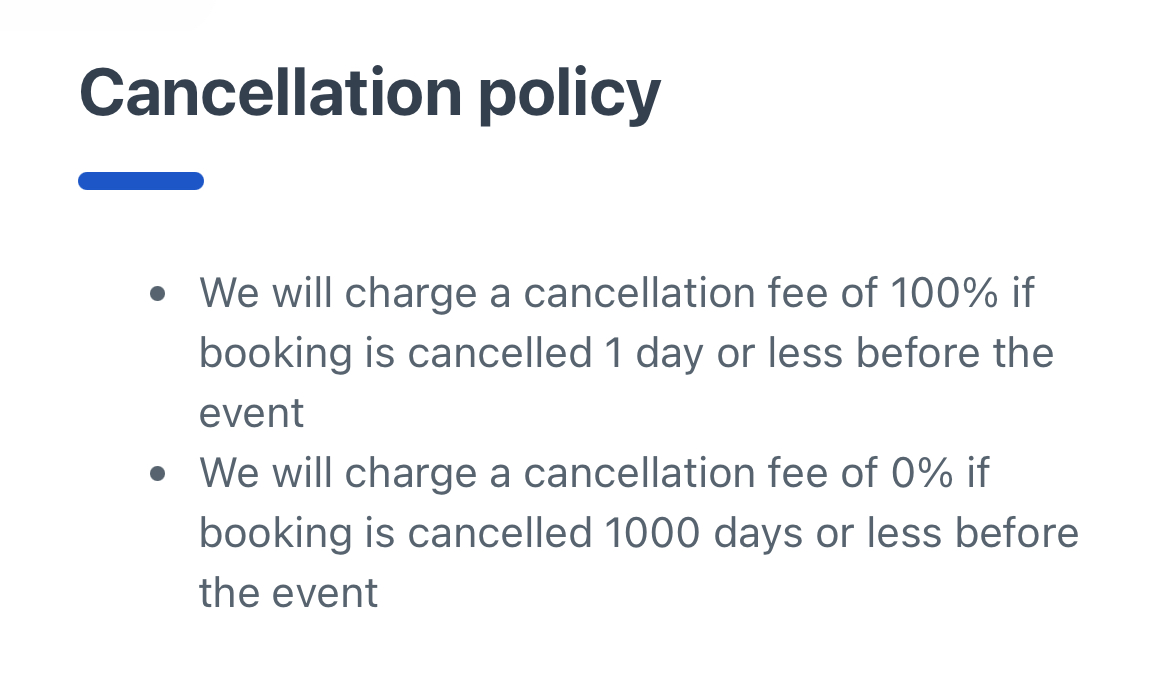Click "booking is cancelled" in the first bullet
This screenshot has height=686, width=1170.
395,353
